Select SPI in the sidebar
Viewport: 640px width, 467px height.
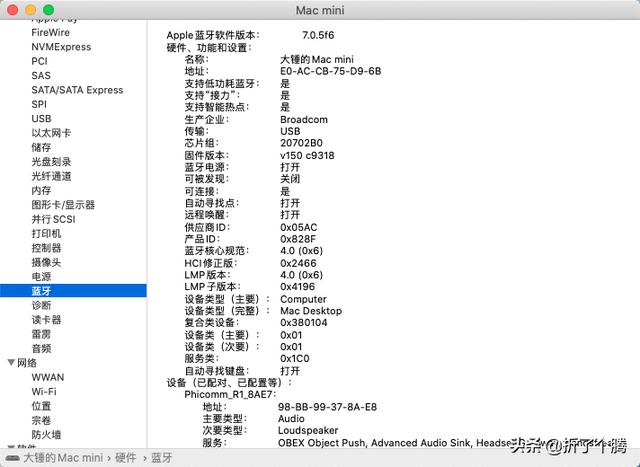[x=39, y=104]
